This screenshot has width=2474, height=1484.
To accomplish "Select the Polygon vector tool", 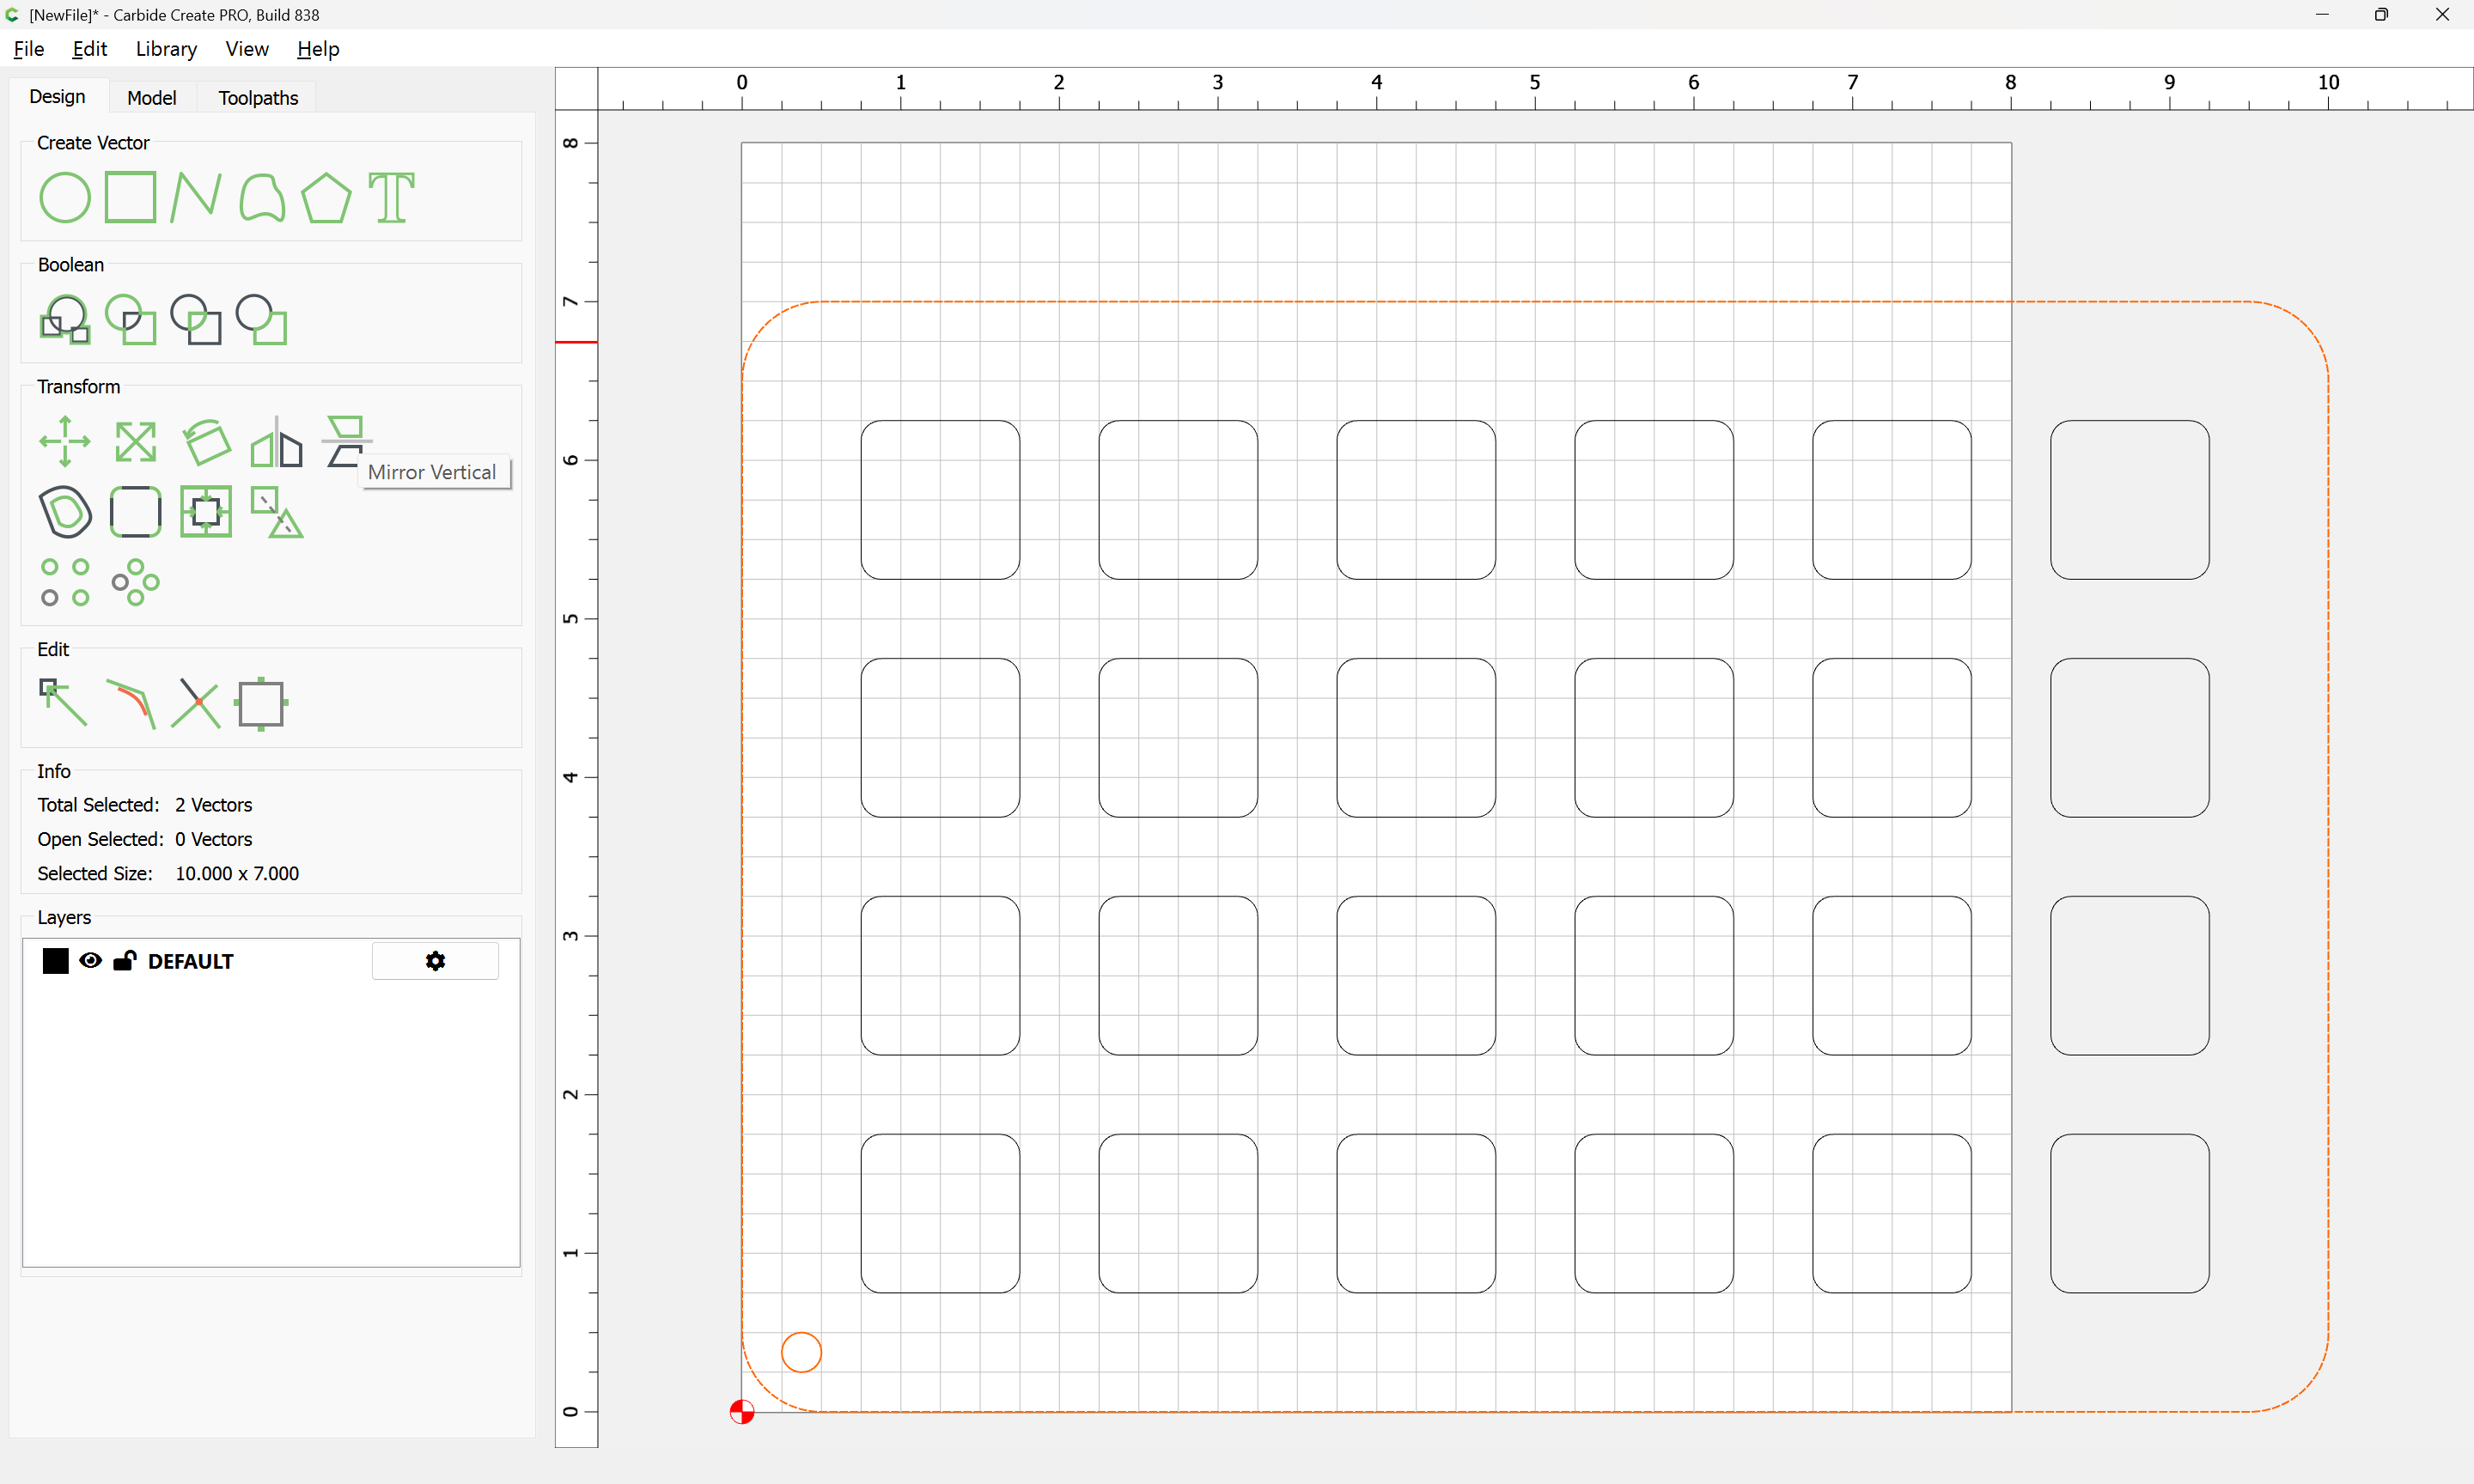I will [327, 197].
